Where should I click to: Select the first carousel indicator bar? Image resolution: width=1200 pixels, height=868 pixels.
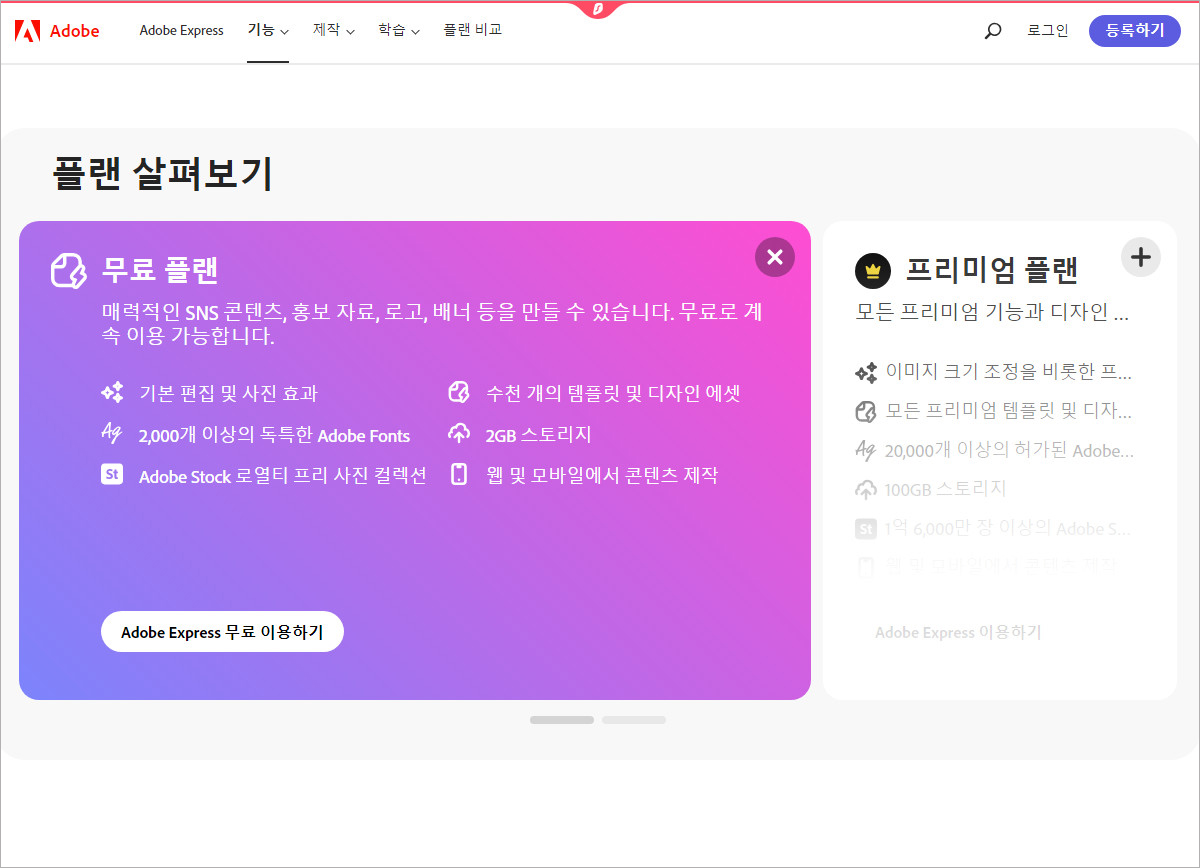(562, 720)
